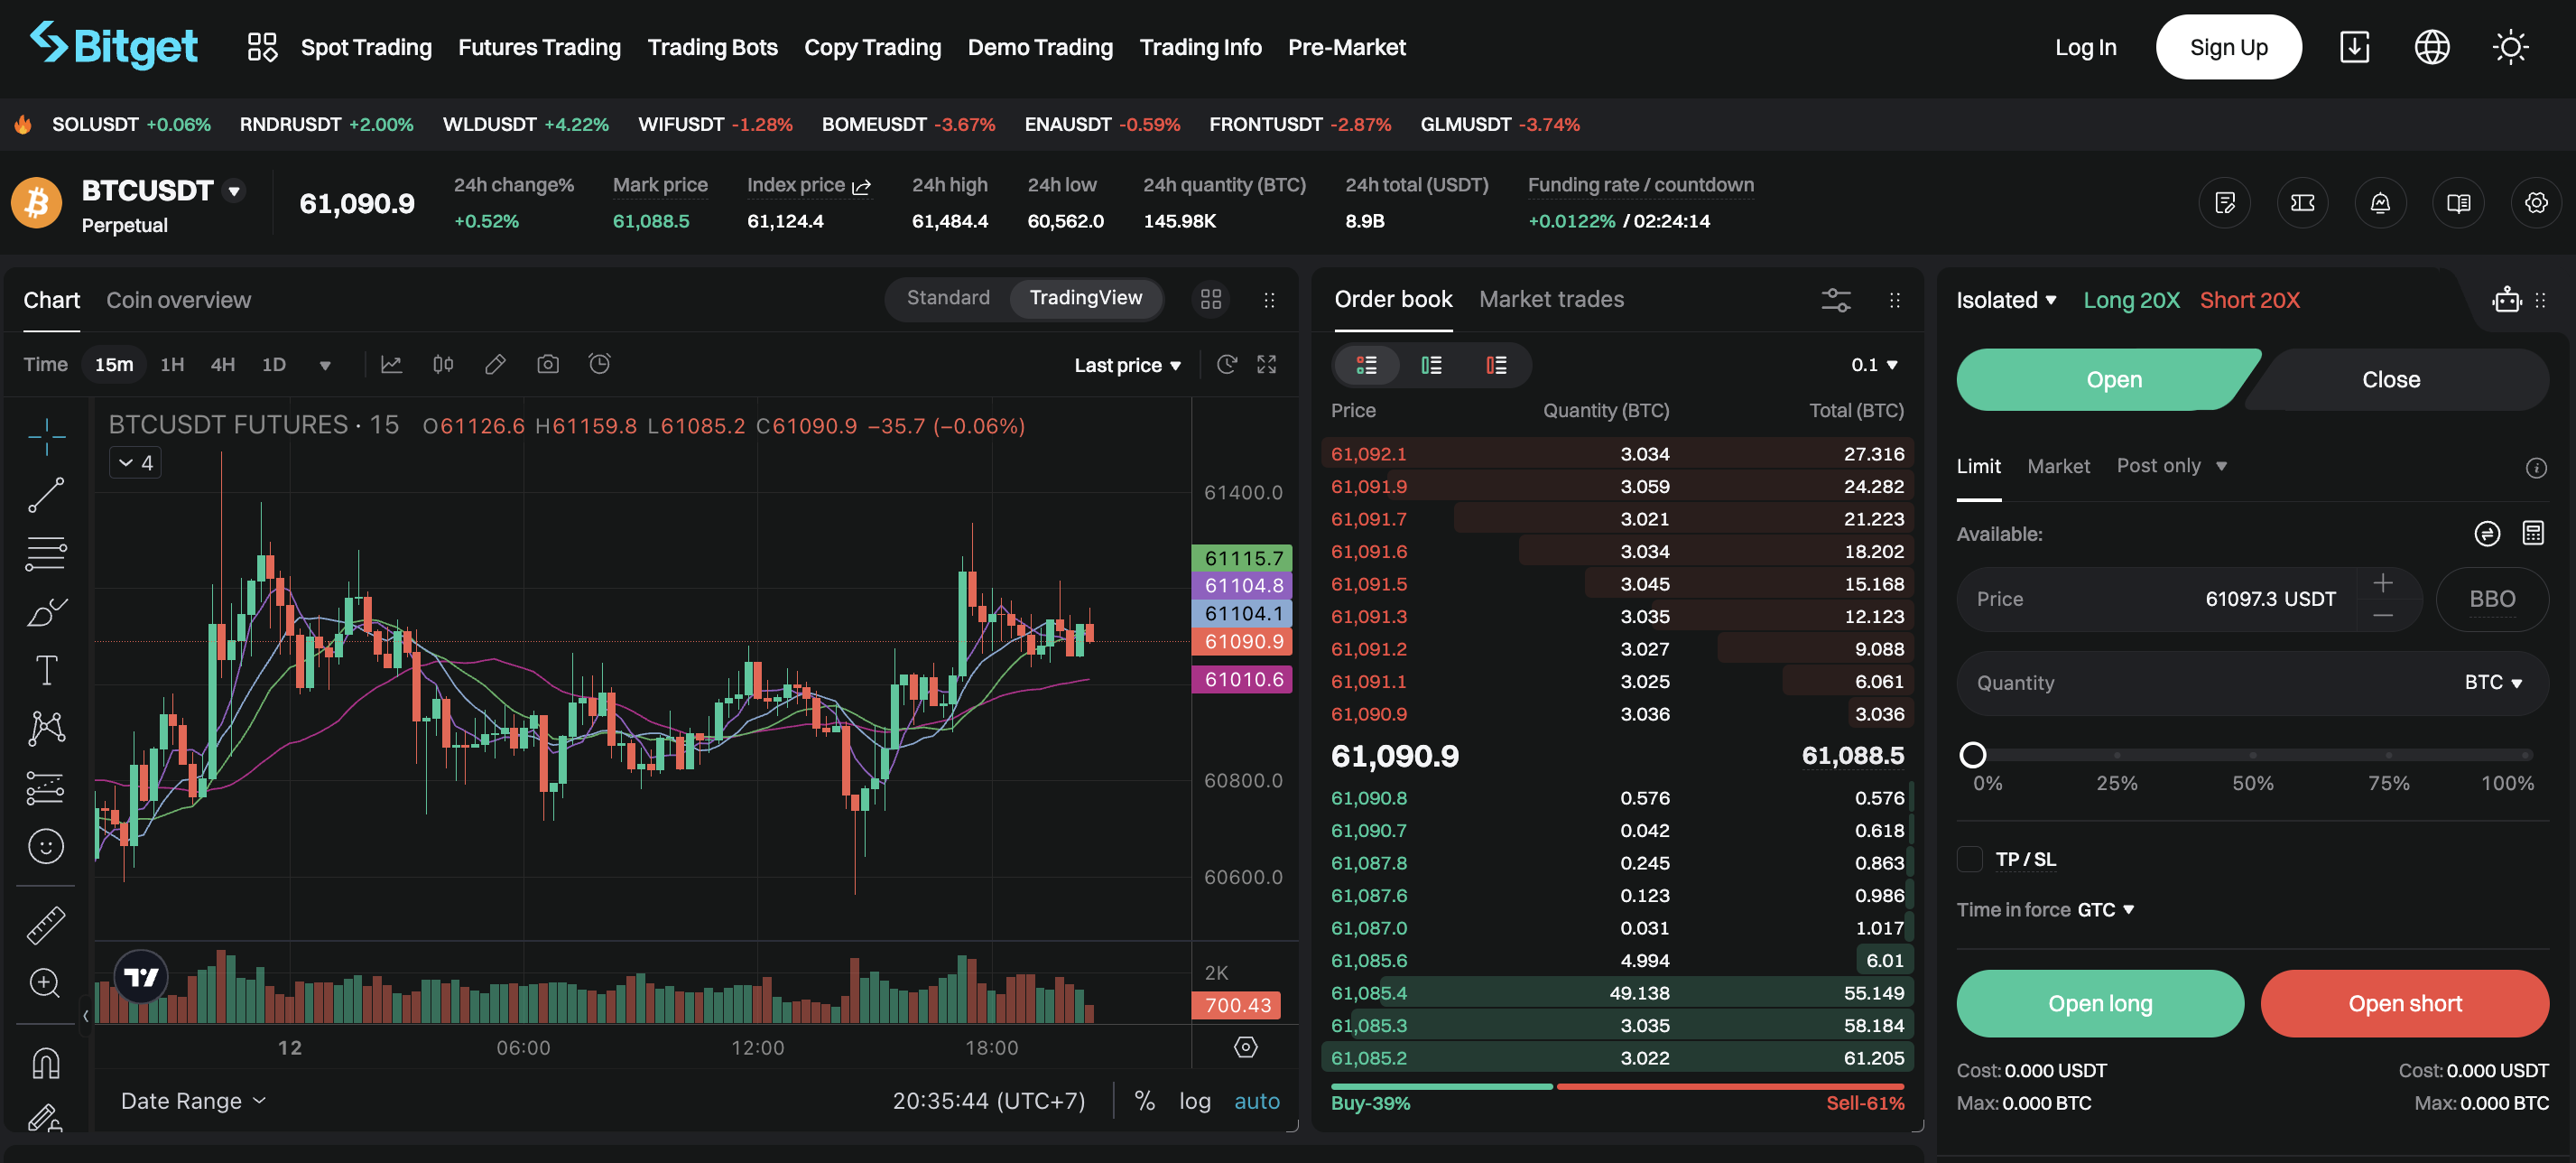
Task: Open the tutorial book icon
Action: click(x=2459, y=203)
